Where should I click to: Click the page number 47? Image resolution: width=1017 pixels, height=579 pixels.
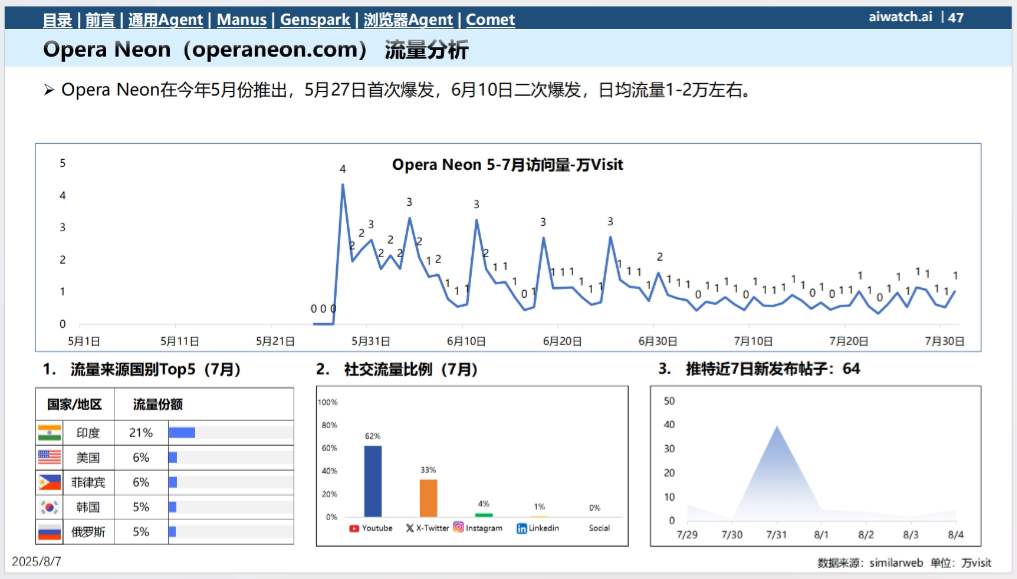(955, 18)
